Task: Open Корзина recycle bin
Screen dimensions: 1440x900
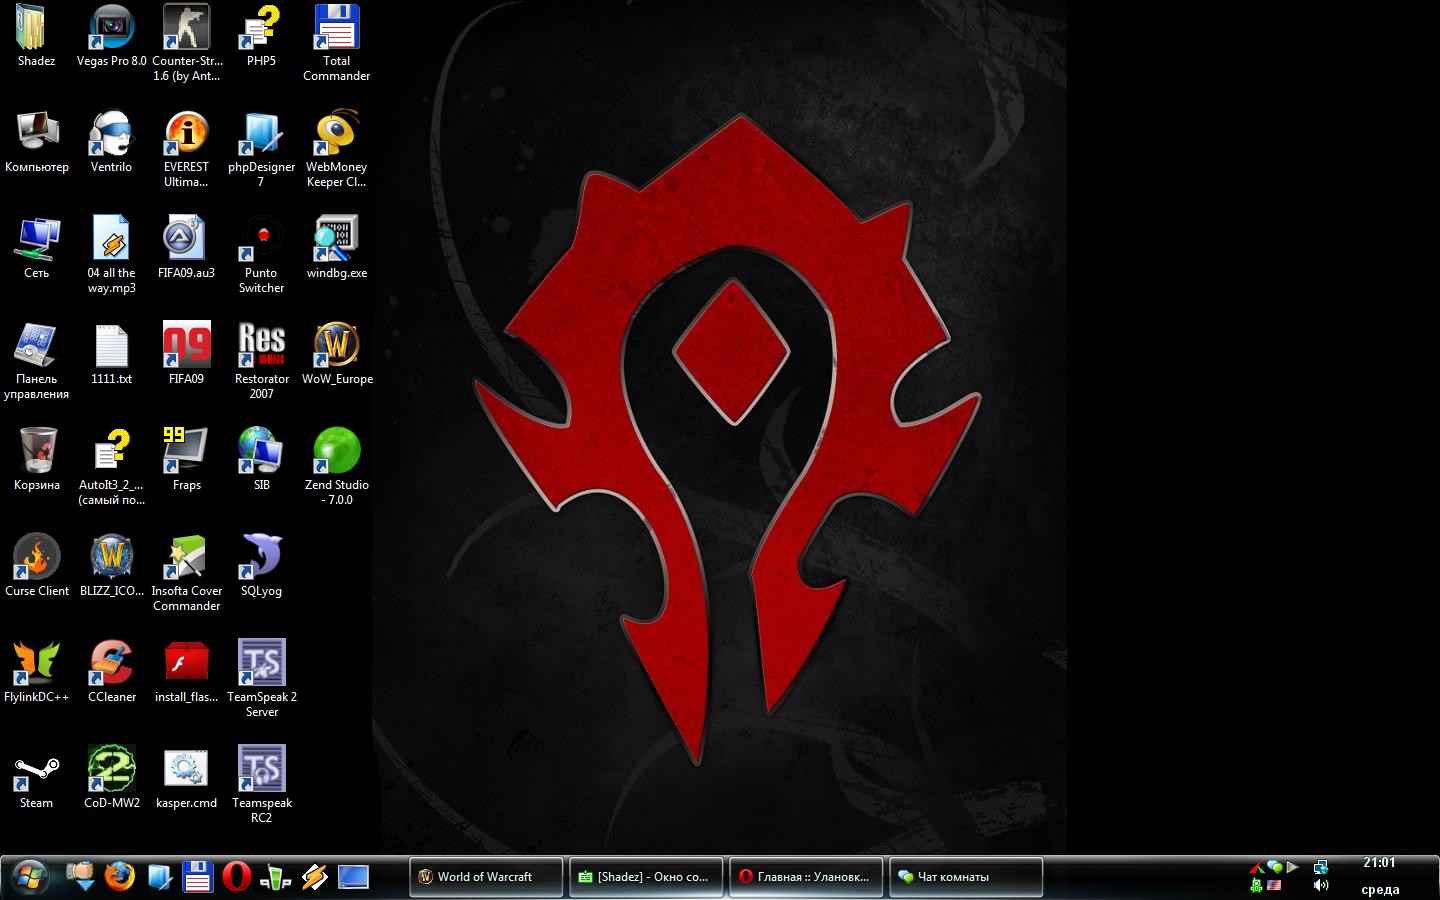Action: click(x=37, y=452)
